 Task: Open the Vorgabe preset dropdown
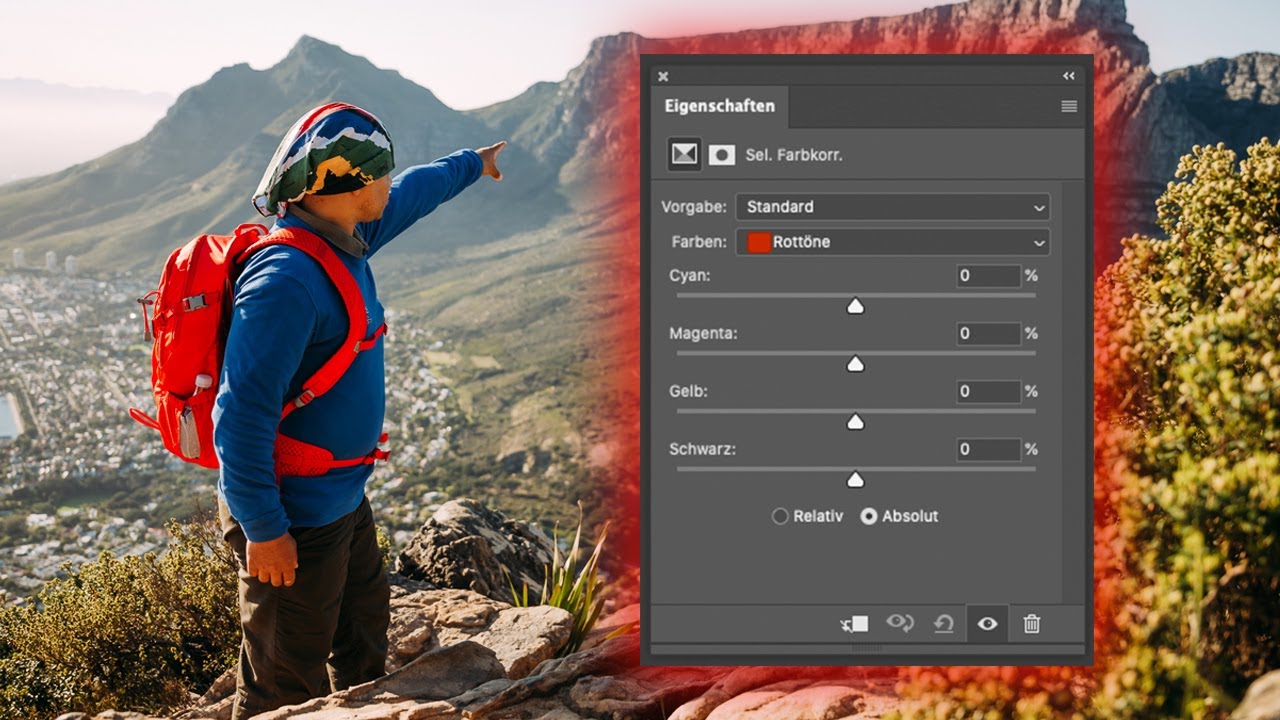coord(893,207)
